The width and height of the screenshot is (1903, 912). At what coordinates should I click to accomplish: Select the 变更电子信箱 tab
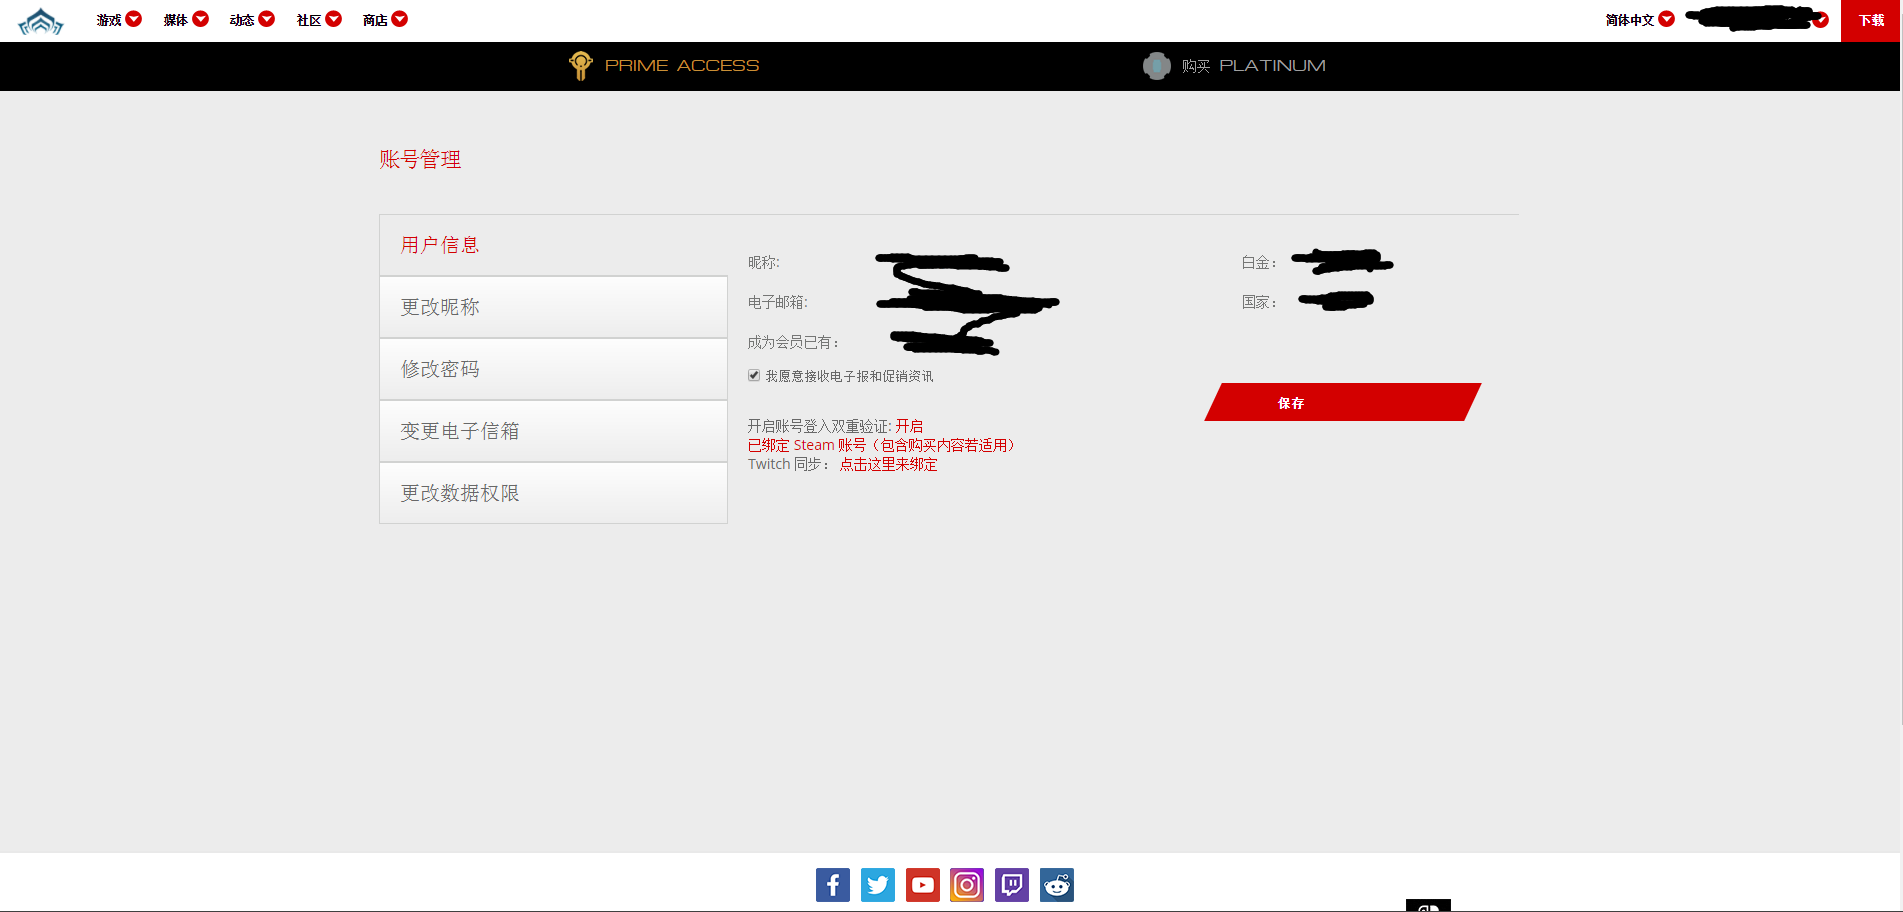coord(553,431)
